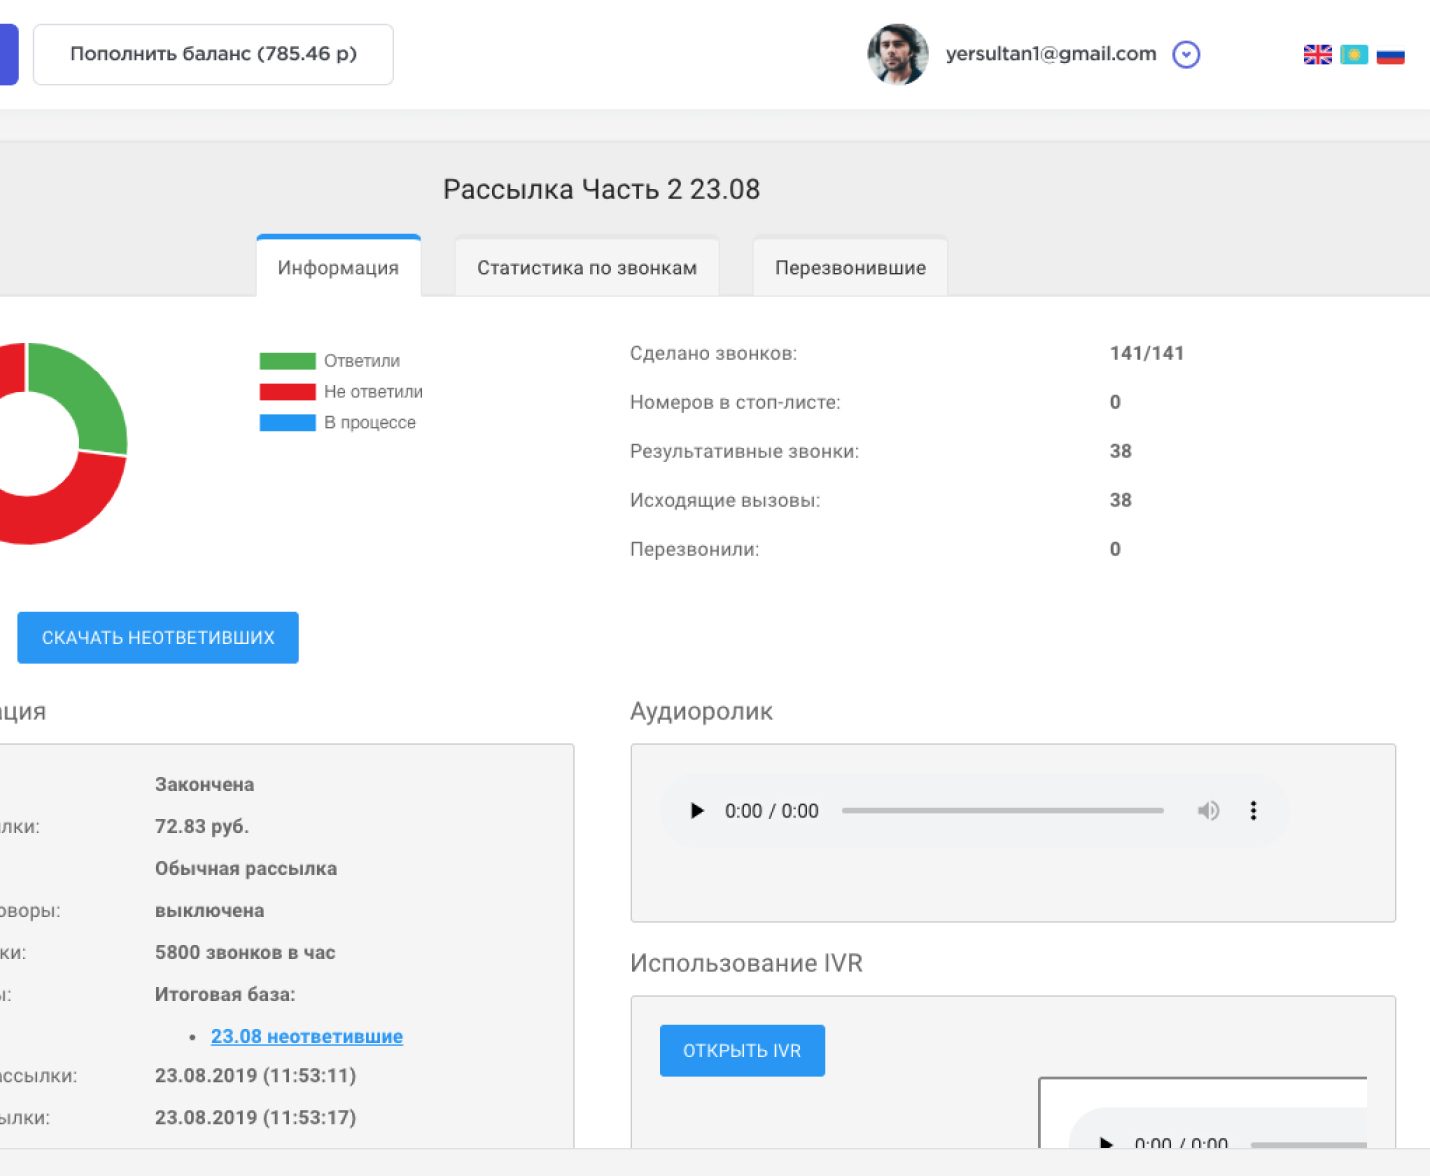Switch to the Статистика по звонкам tab
This screenshot has width=1430, height=1176.
[587, 268]
